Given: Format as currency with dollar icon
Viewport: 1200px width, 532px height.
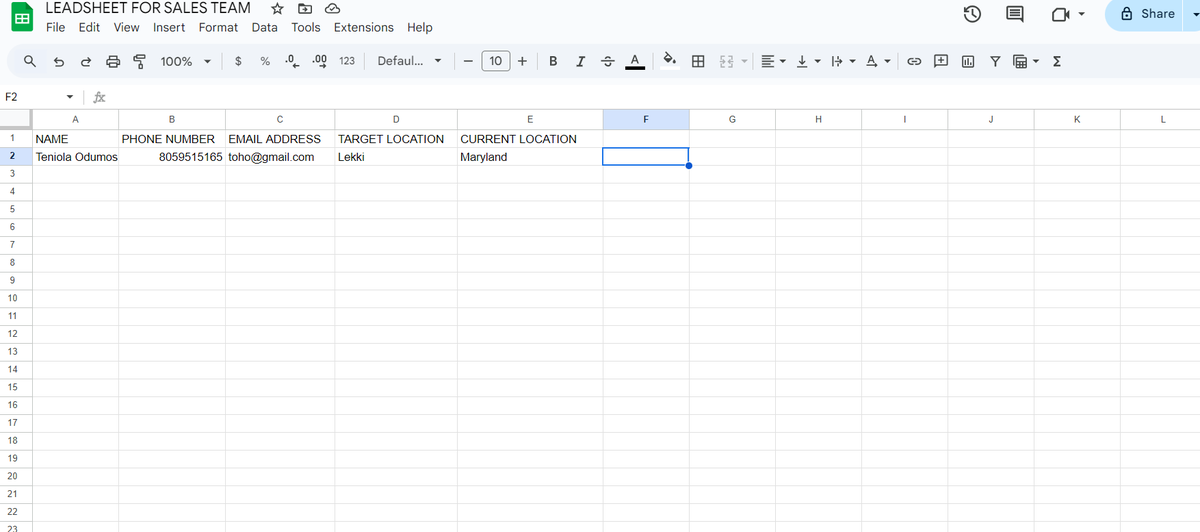Looking at the screenshot, I should [x=238, y=61].
